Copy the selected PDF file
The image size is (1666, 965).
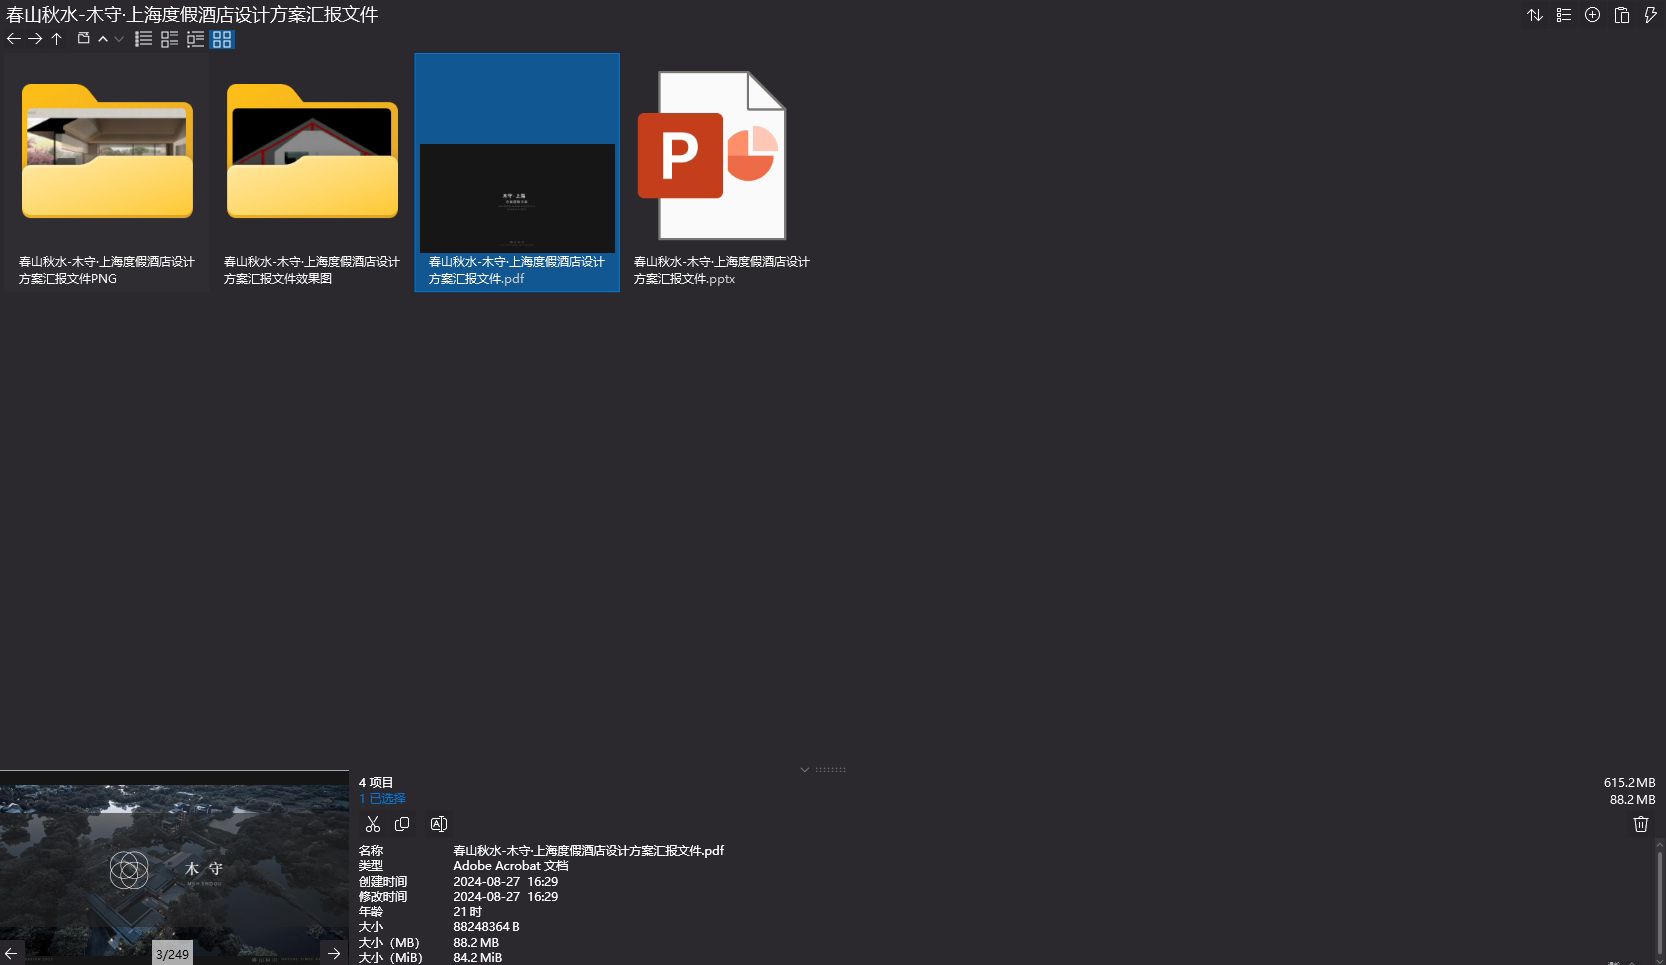point(402,824)
